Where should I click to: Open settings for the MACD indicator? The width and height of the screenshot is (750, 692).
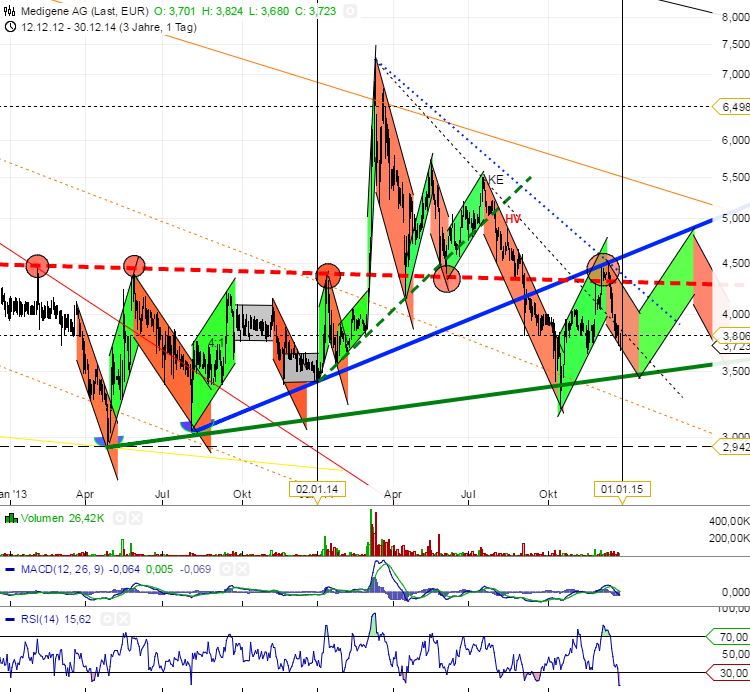click(227, 569)
